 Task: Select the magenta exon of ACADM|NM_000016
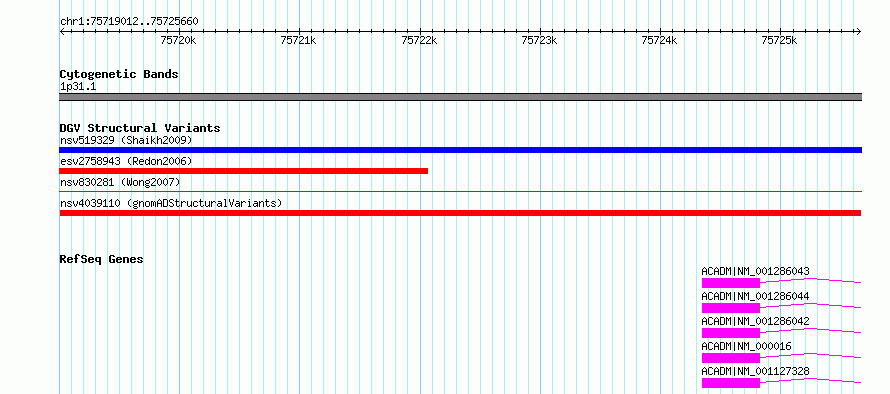pos(731,358)
